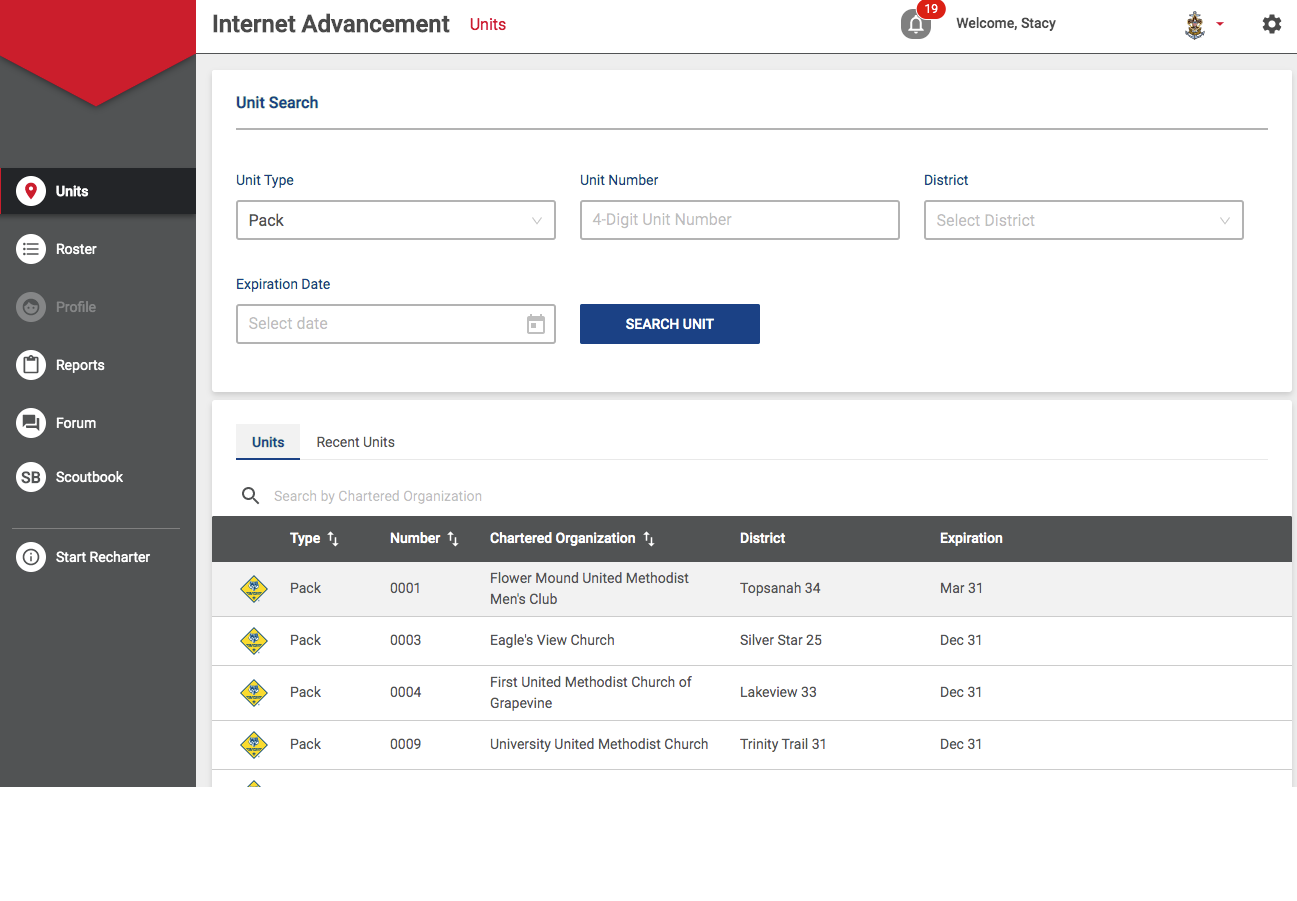
Task: Toggle ascending sort on the Number column
Action: (454, 538)
